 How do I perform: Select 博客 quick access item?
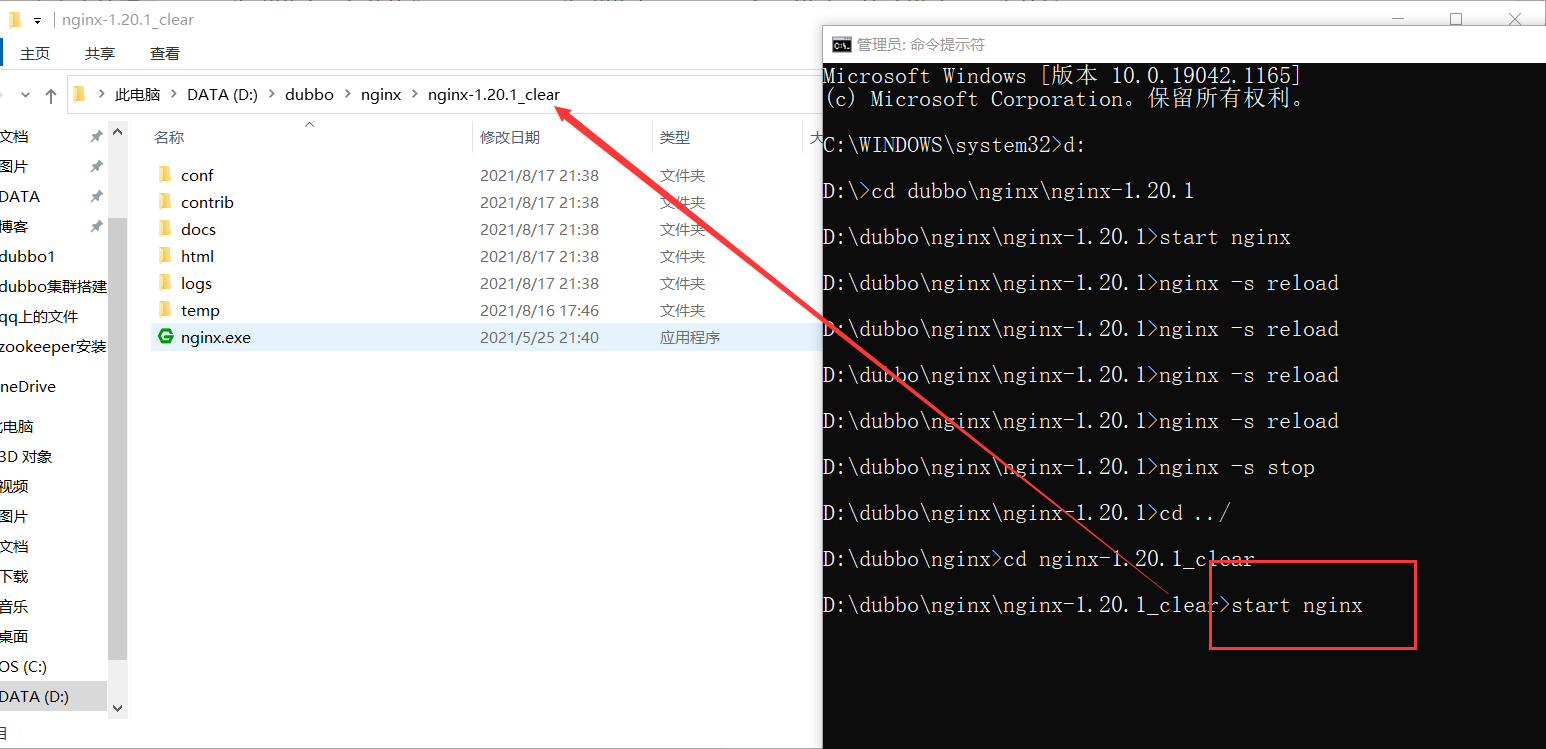14,226
